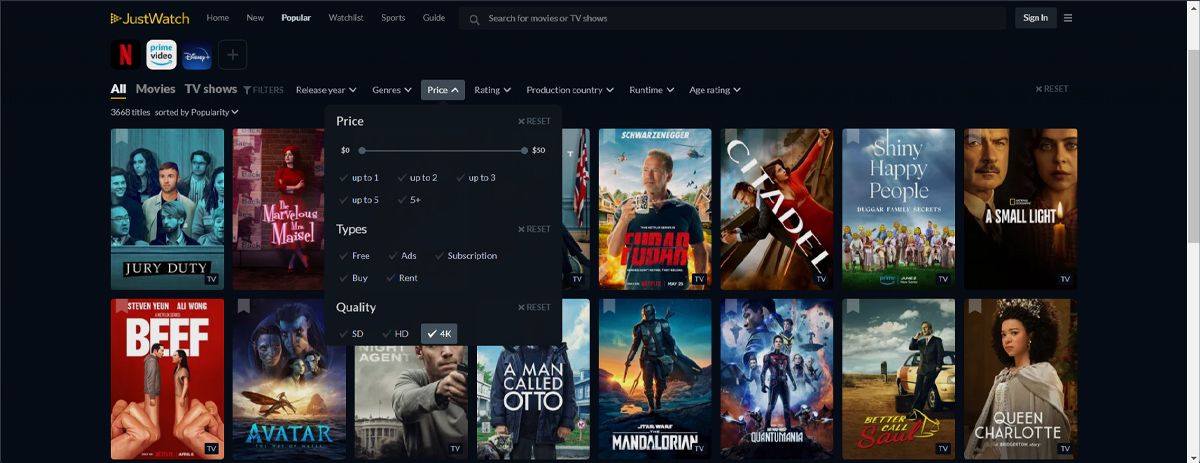Expand the Production country filter
The image size is (1200, 463).
coord(570,90)
